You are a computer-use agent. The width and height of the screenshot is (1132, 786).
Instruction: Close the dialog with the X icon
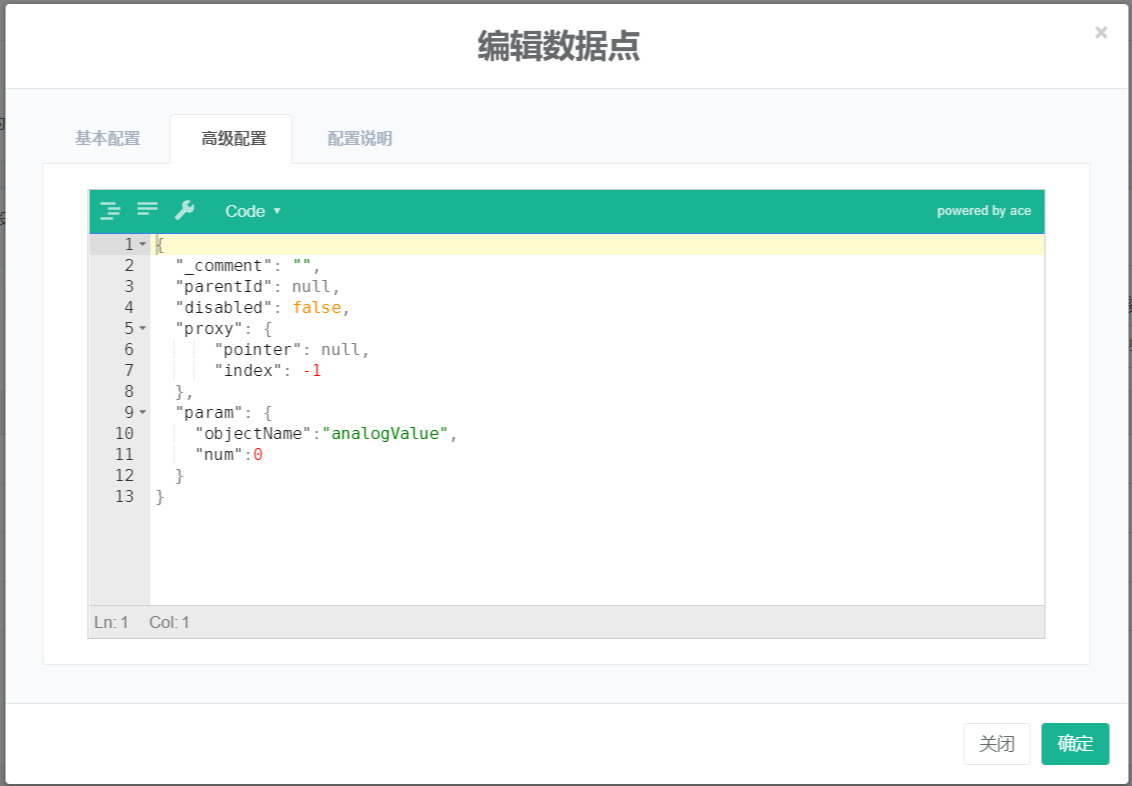click(1101, 33)
